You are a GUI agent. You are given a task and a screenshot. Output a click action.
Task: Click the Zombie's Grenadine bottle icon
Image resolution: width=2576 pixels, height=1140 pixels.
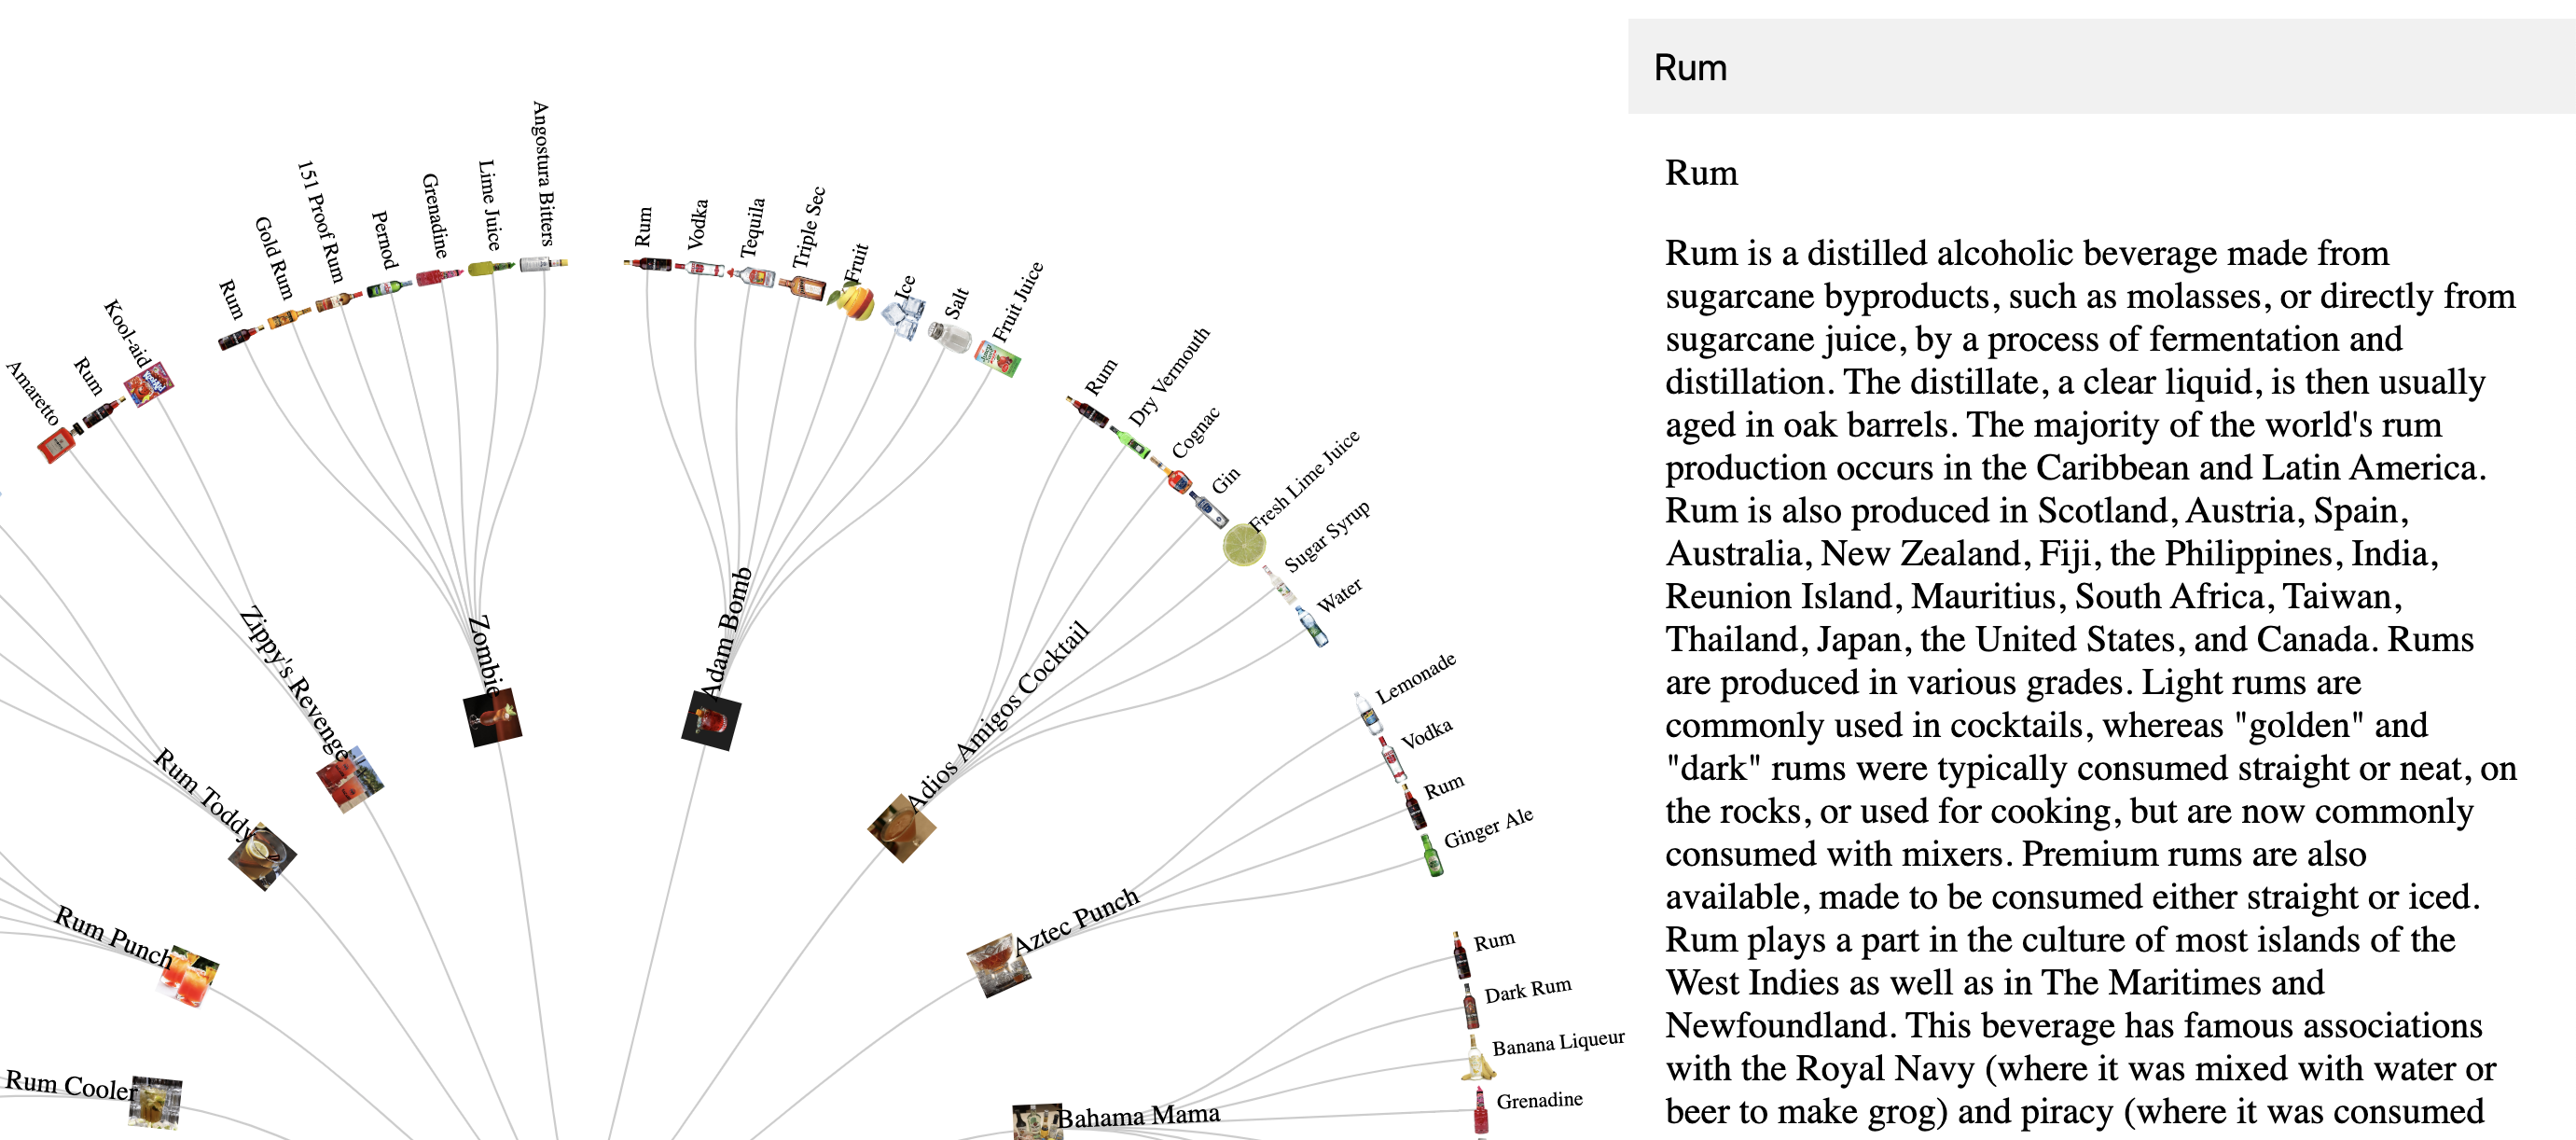pyautogui.click(x=439, y=276)
